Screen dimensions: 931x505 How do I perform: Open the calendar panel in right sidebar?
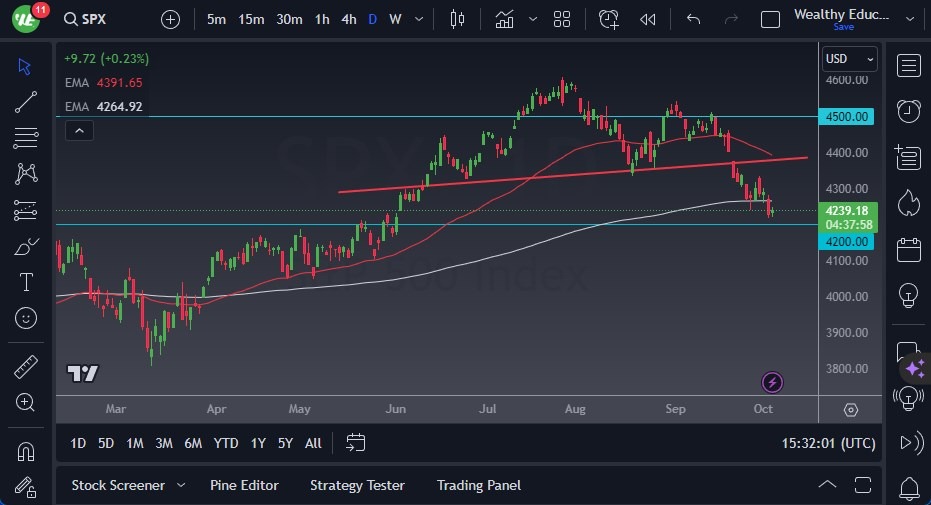coord(908,249)
